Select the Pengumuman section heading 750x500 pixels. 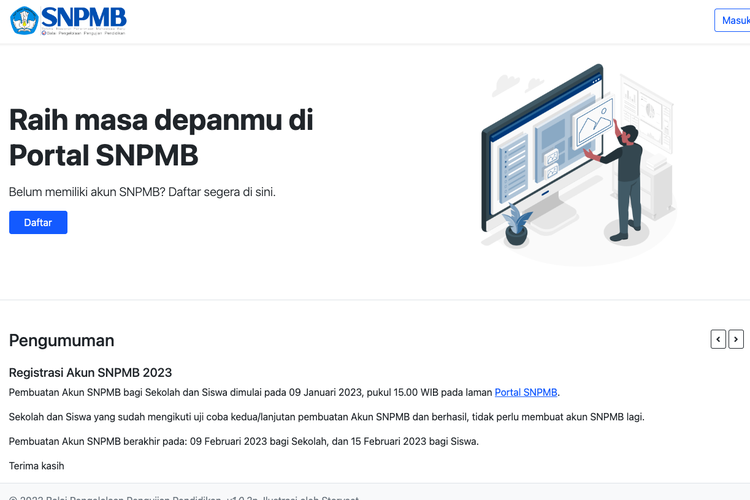pos(62,341)
